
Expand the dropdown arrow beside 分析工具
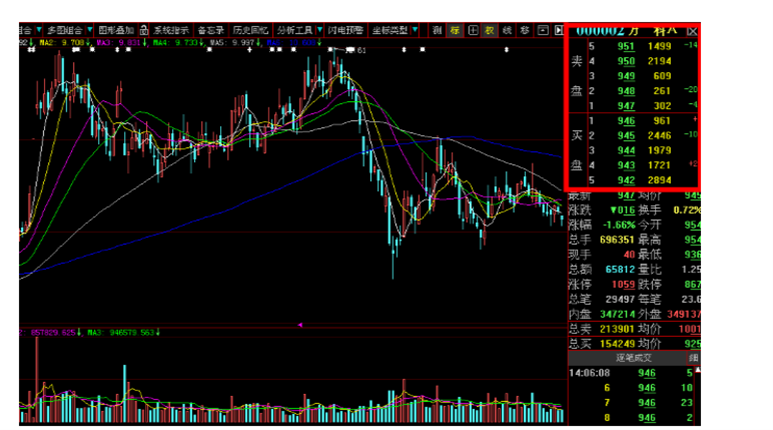[319, 30]
